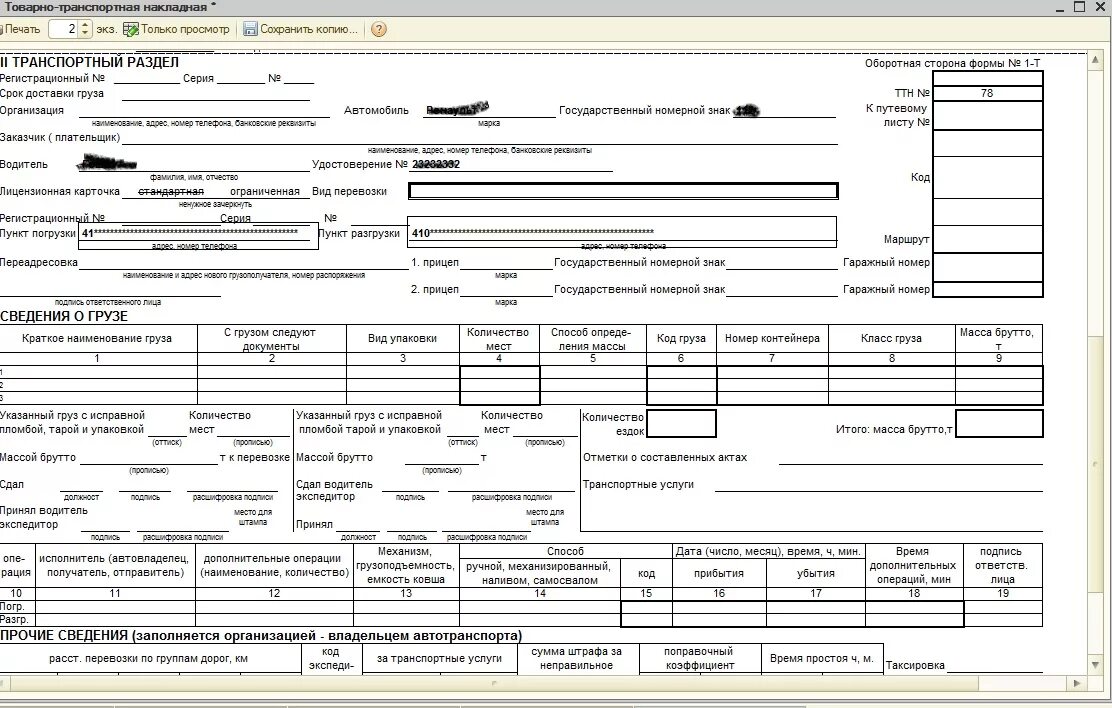This screenshot has height=708, width=1112.
Task: Click the II ТРАНСПОРТНЫЙ РАЗДЕЛ heading
Action: click(89, 62)
